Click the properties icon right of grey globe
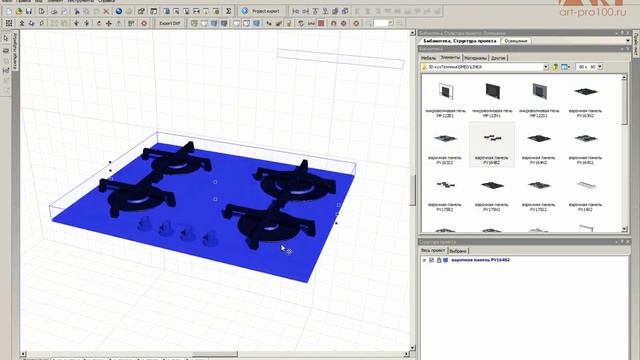Screen dimensions: 640x360 pyautogui.click(x=141, y=11)
